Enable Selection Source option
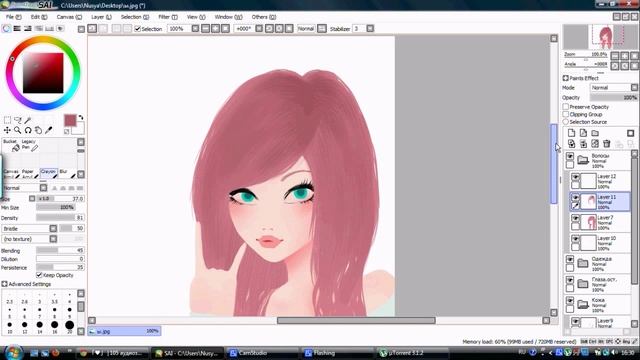The image size is (640, 360). (x=566, y=122)
